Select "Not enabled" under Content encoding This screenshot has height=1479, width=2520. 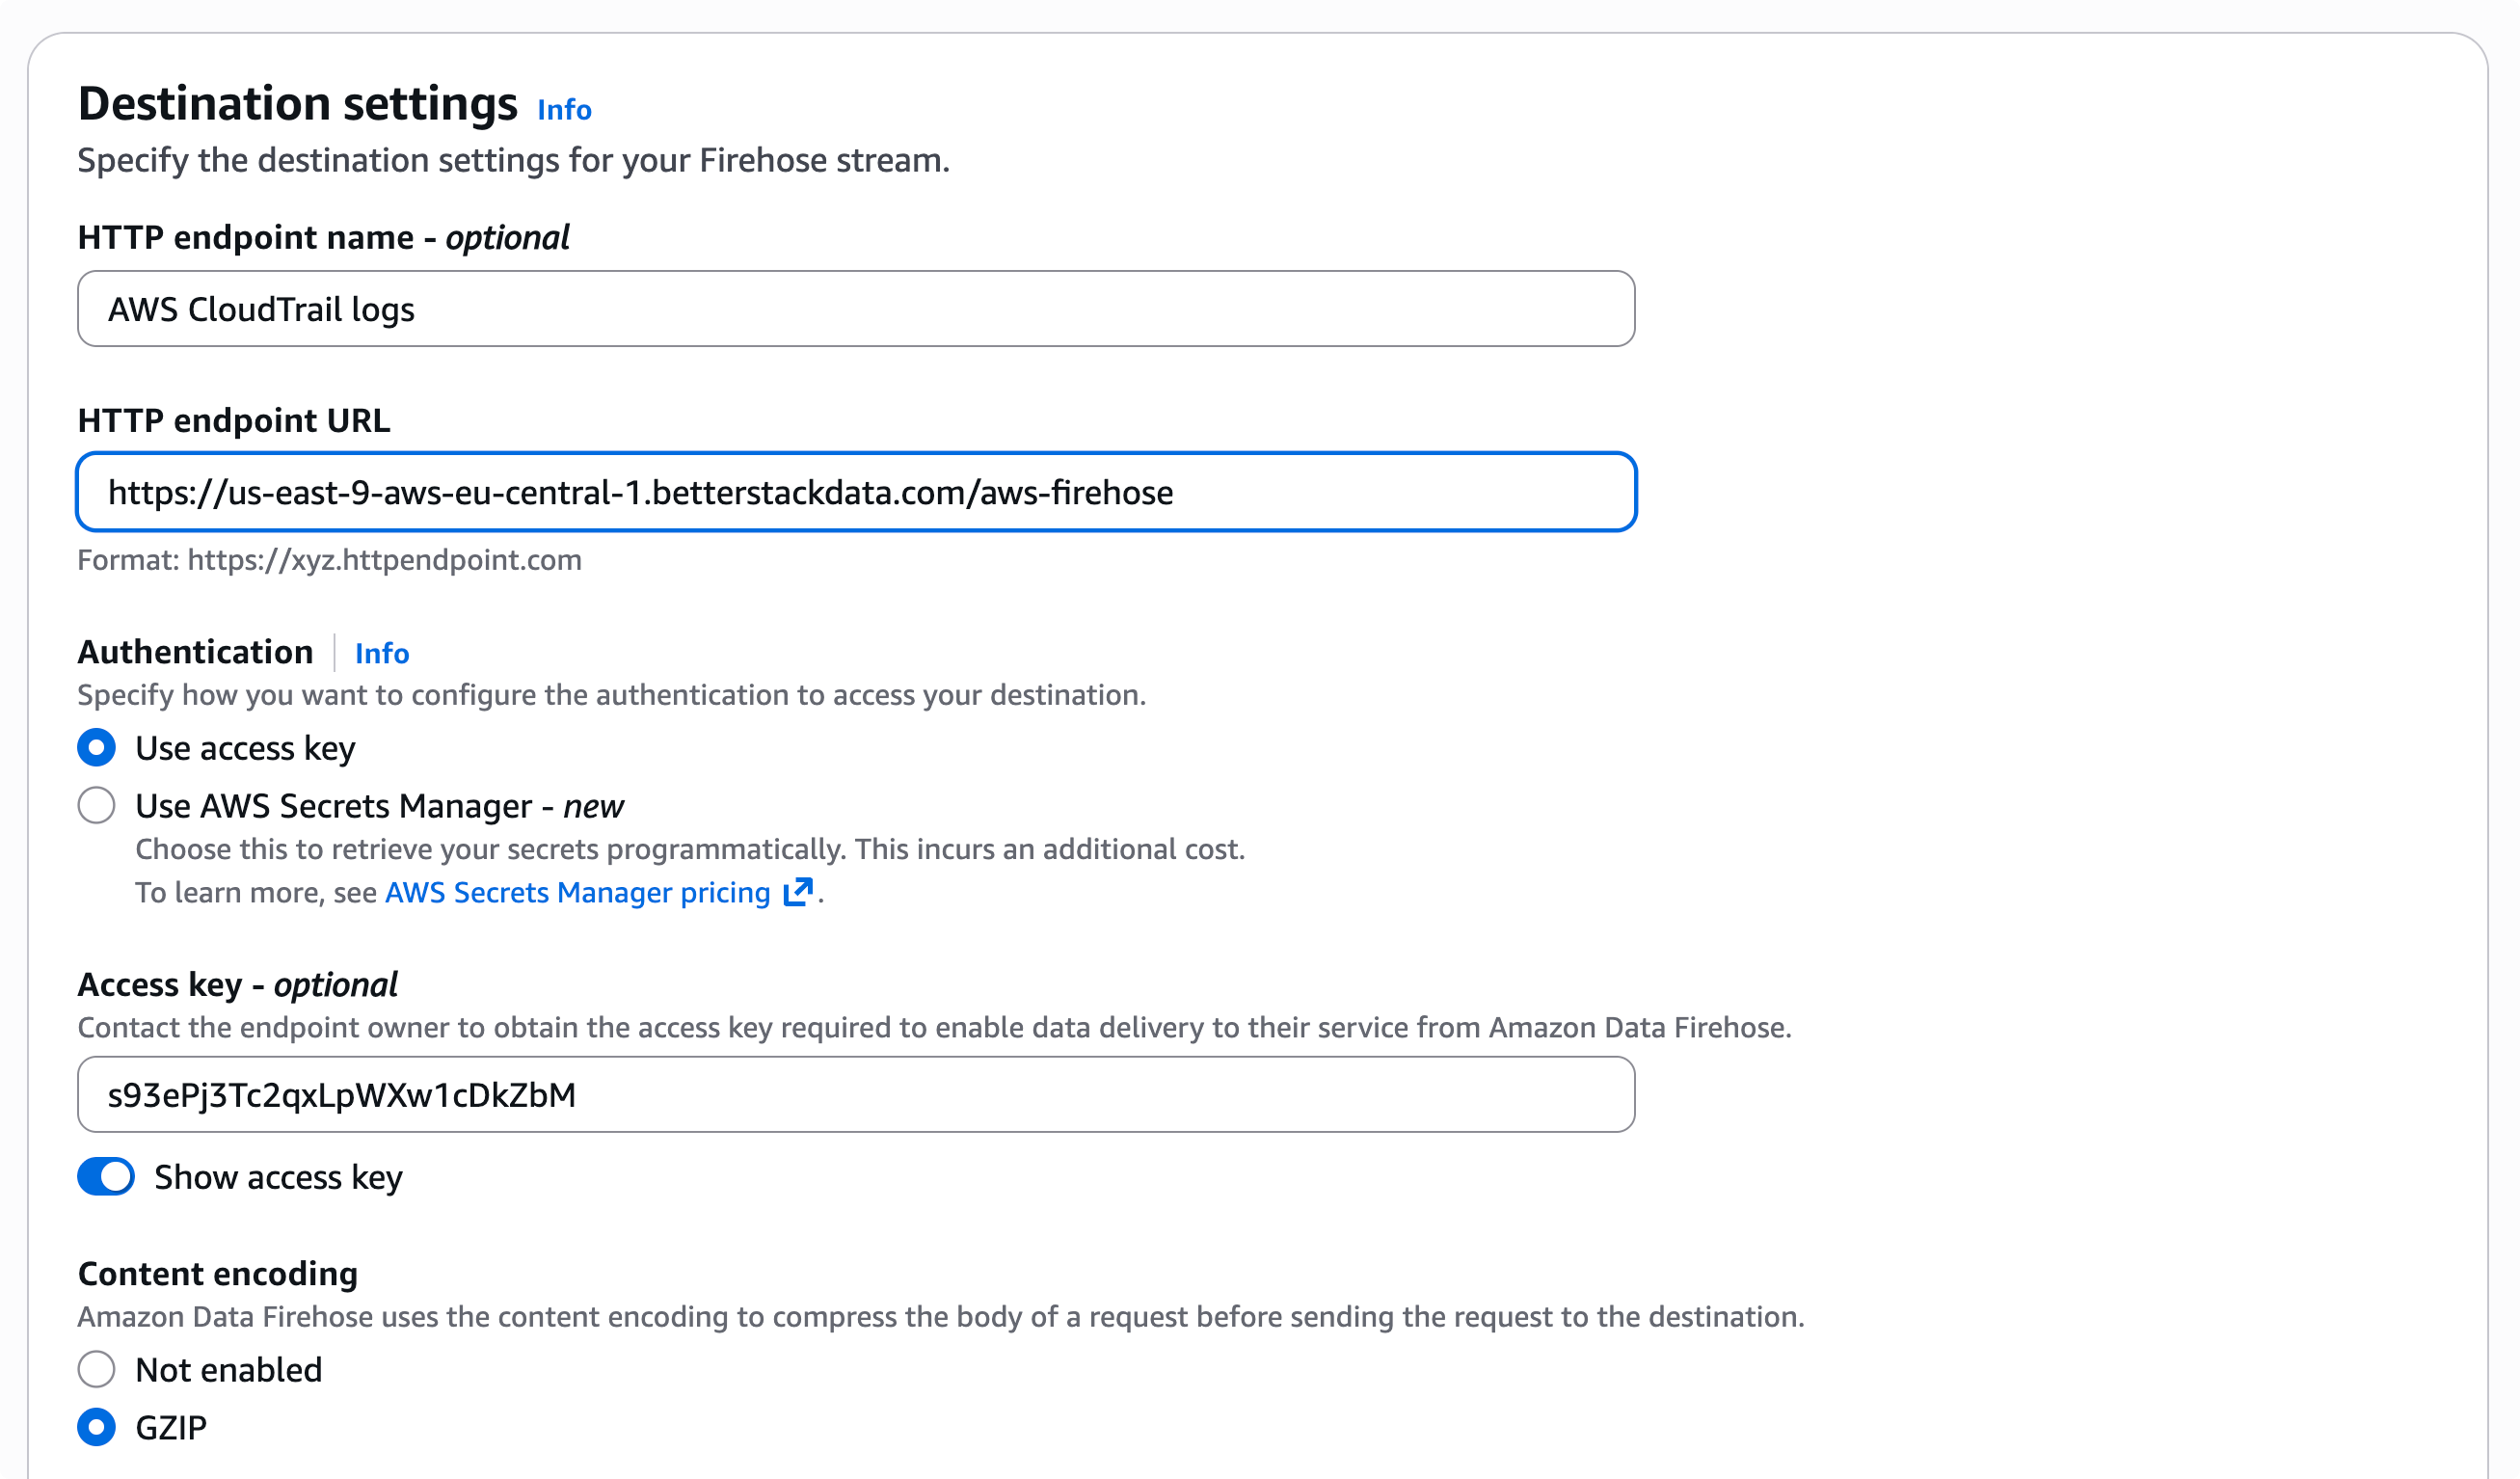pos(96,1369)
